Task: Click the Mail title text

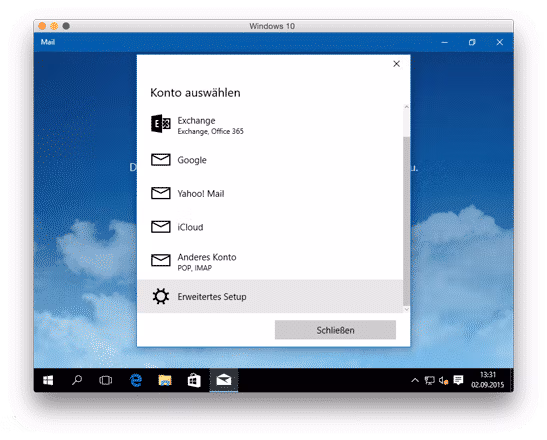Action: coord(48,42)
